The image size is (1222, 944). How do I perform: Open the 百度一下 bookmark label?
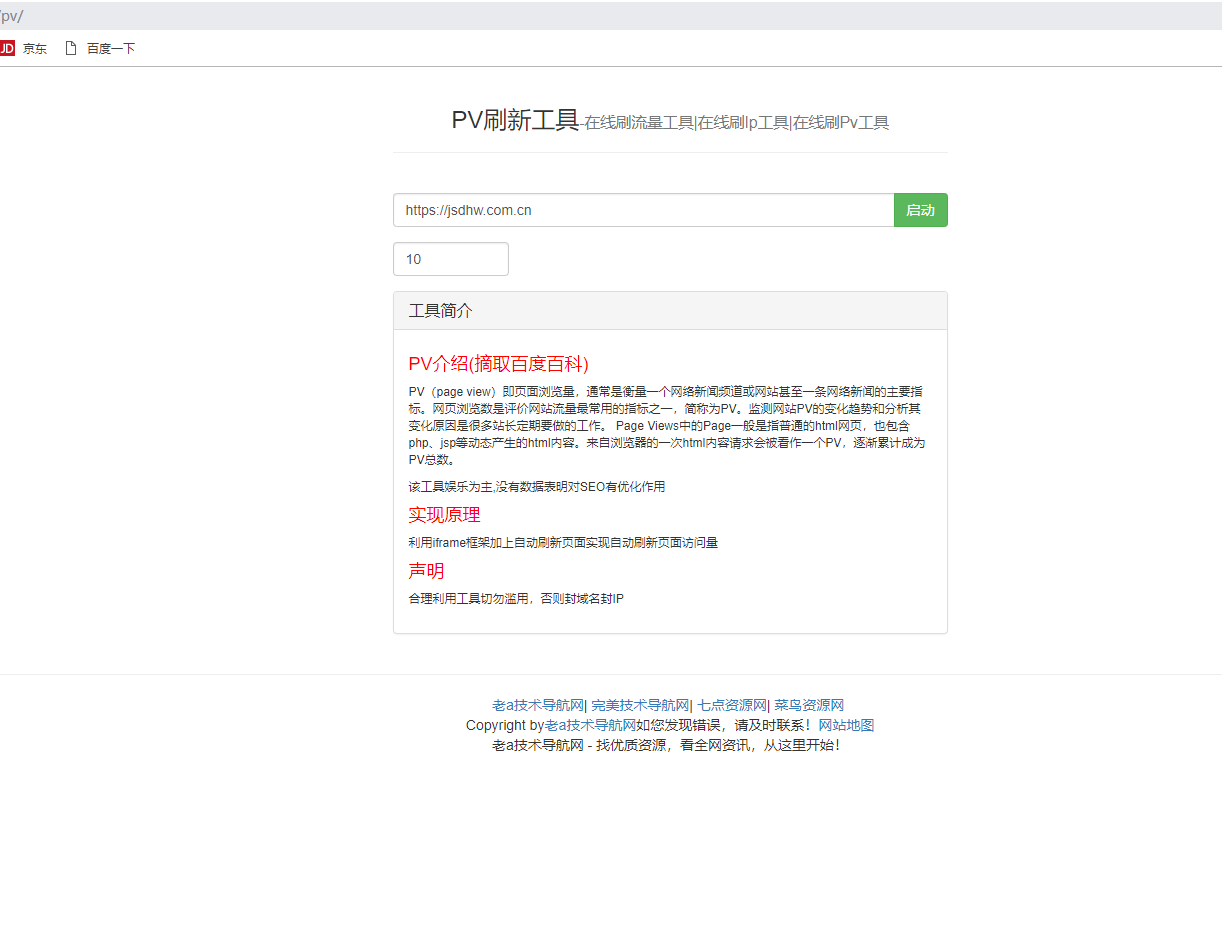110,48
